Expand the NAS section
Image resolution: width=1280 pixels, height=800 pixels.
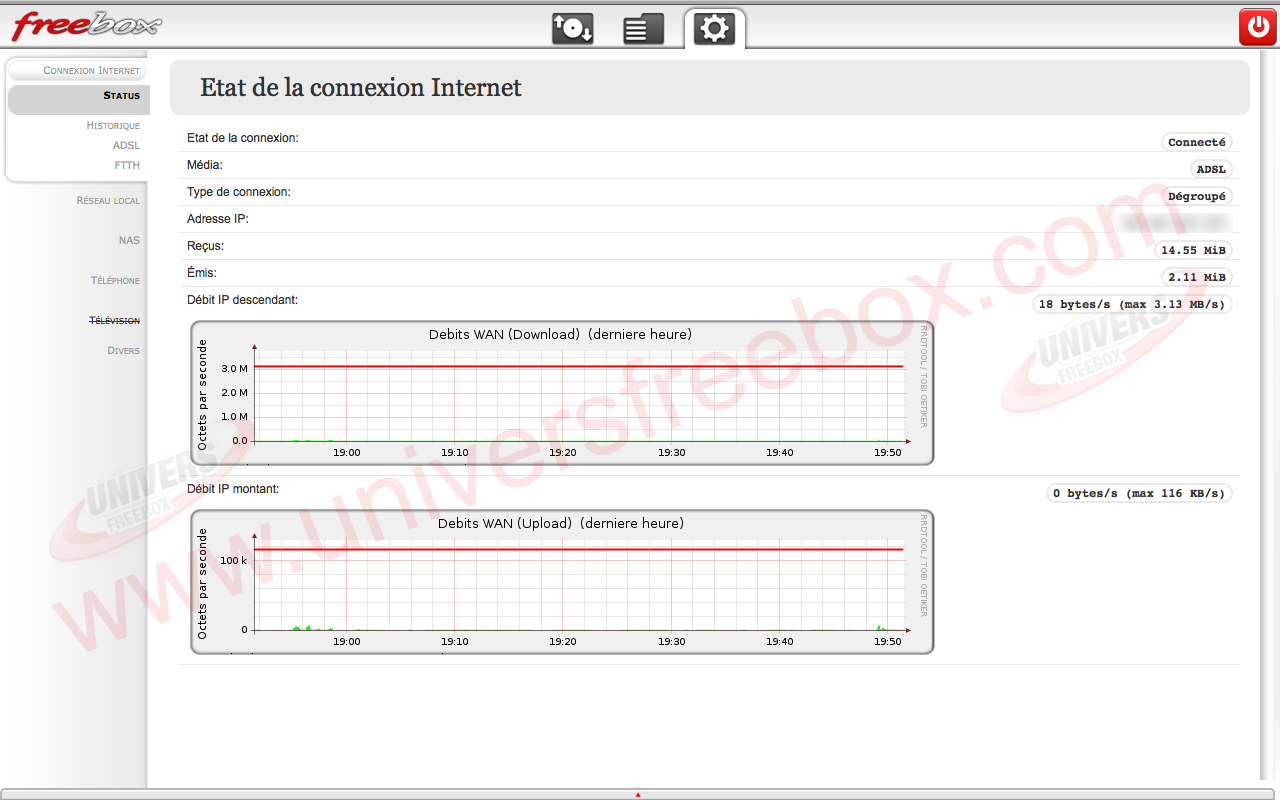[x=129, y=241]
